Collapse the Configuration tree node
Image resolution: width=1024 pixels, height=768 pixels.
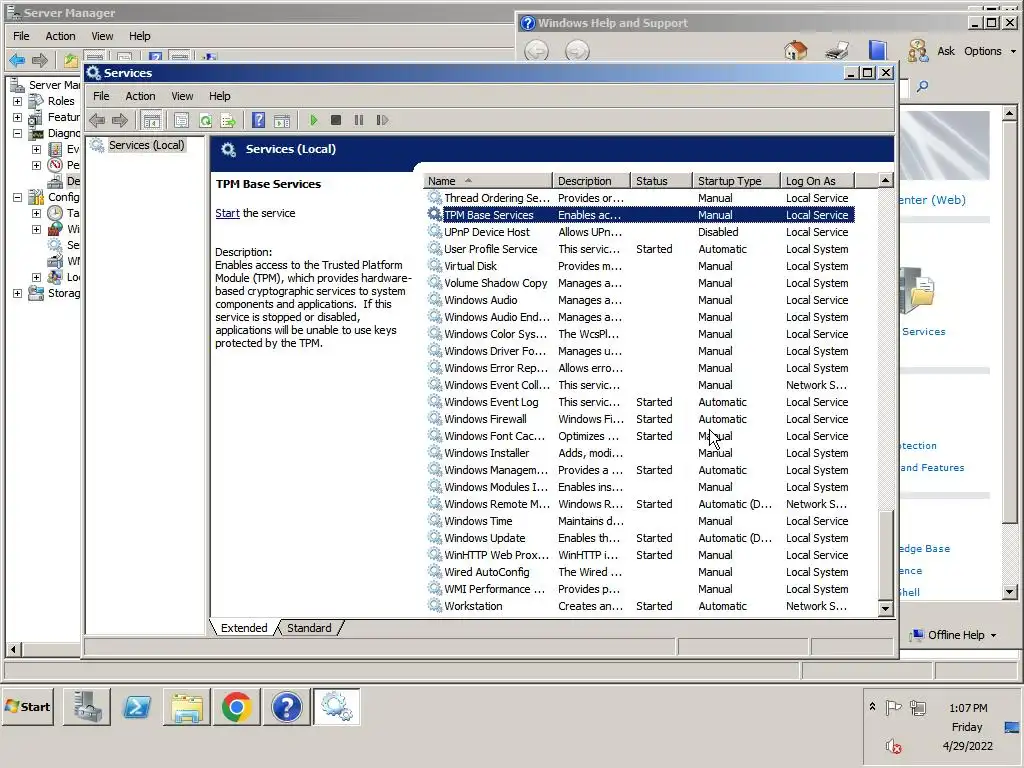[18, 197]
